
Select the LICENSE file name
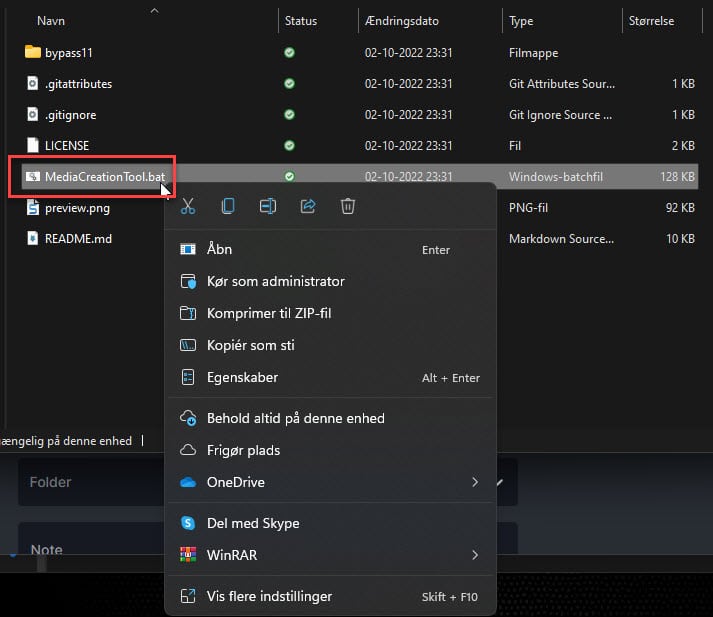coord(67,145)
